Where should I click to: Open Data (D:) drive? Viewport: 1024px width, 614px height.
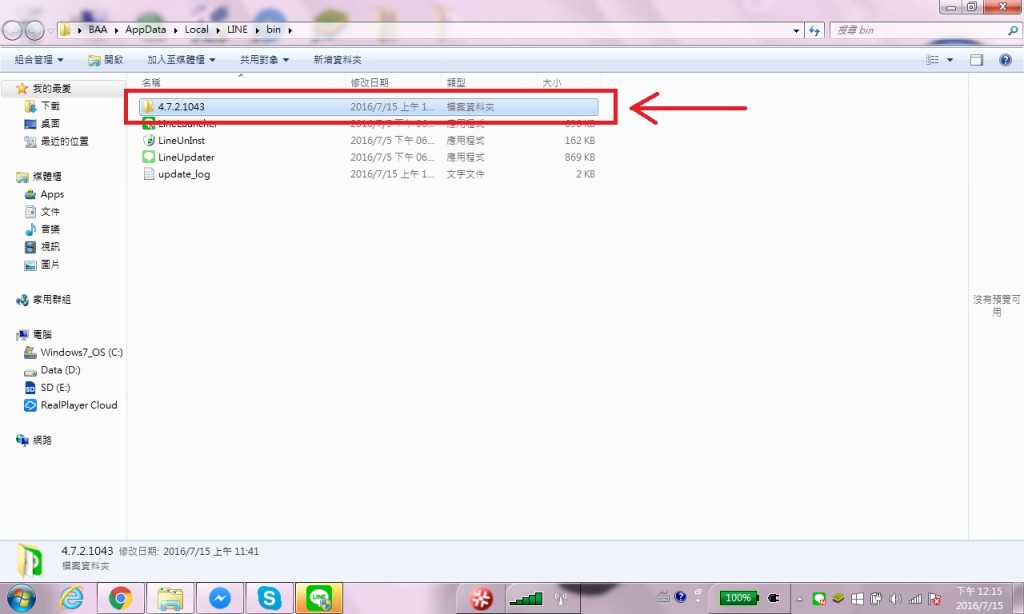tap(52, 370)
